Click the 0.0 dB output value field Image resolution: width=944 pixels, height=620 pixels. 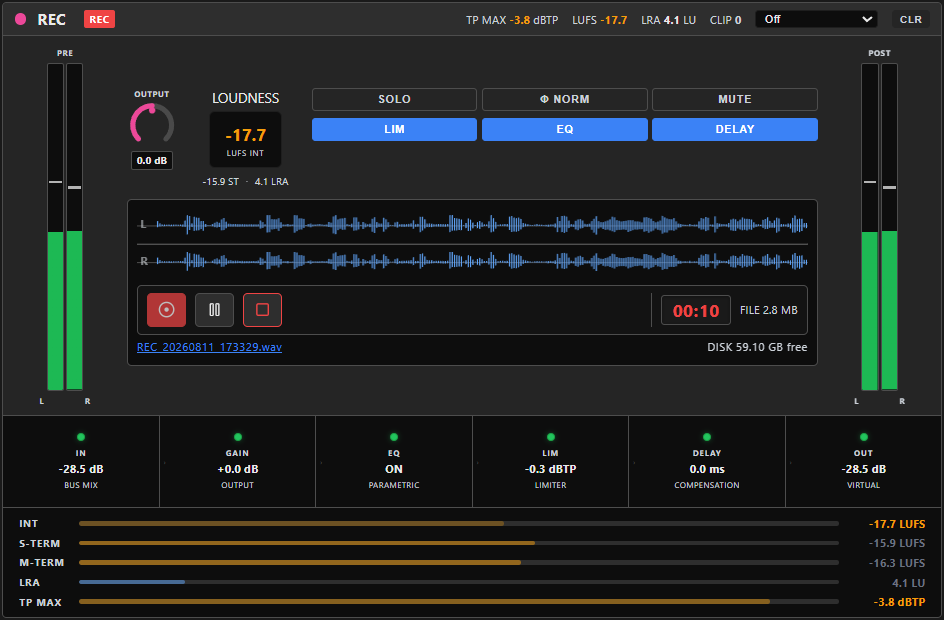pyautogui.click(x=152, y=161)
